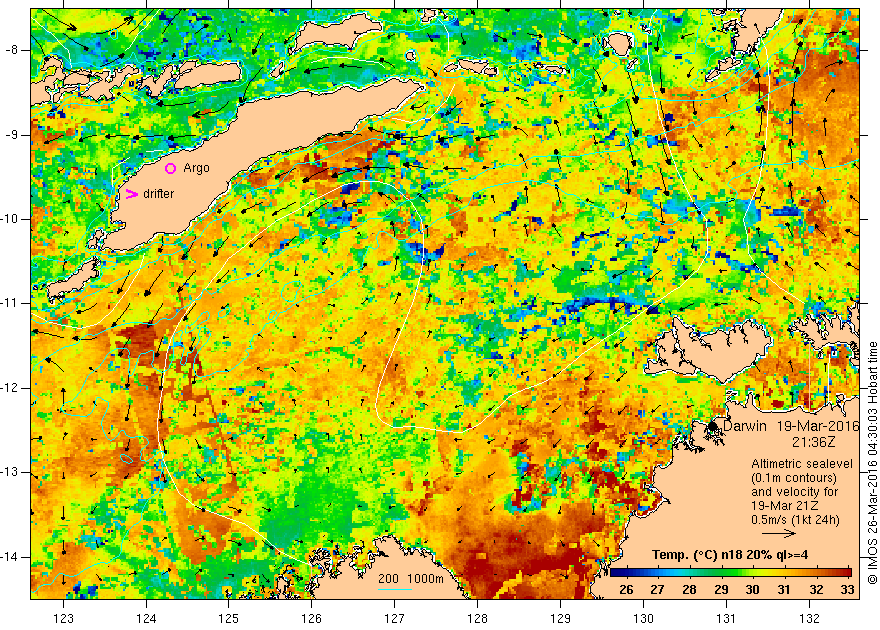
Task: Click the time '21:36Z' text
Action: pyautogui.click(x=814, y=443)
